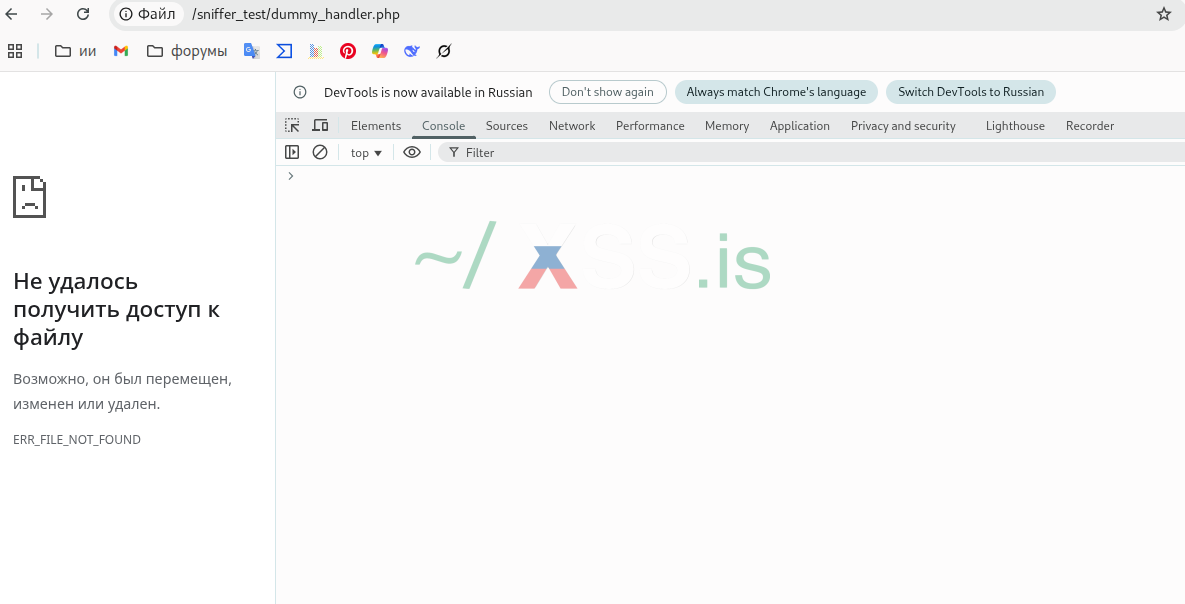Open the Network tab
The image size is (1185, 604).
[572, 126]
